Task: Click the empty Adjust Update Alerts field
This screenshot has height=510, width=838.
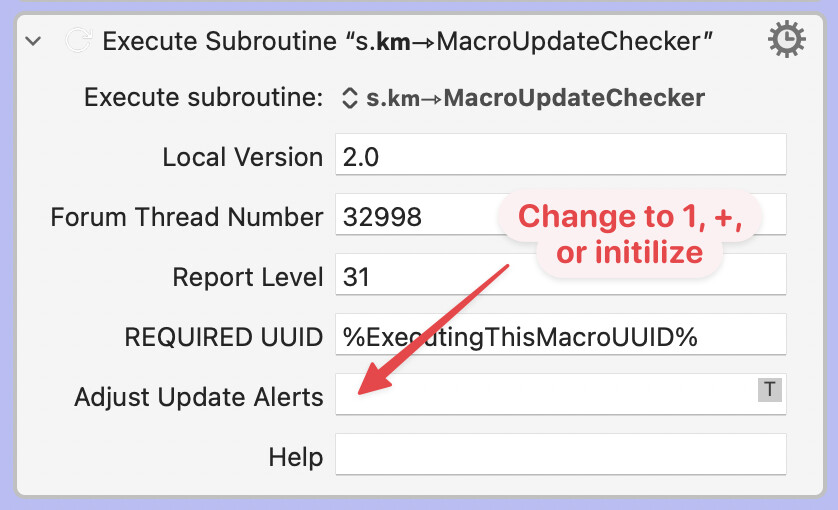Action: click(545, 397)
